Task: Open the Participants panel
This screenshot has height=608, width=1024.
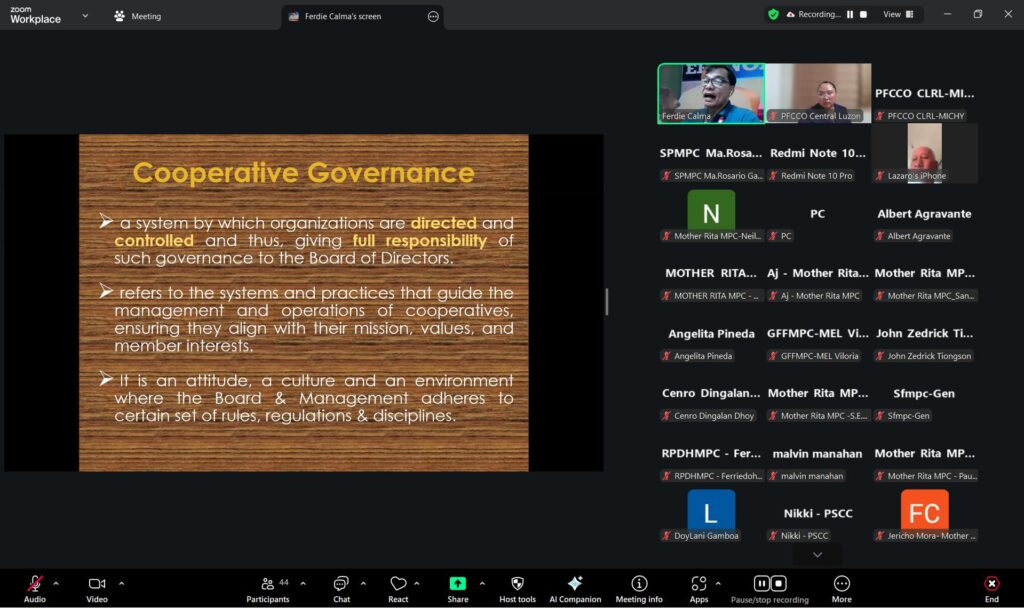Action: pos(267,584)
